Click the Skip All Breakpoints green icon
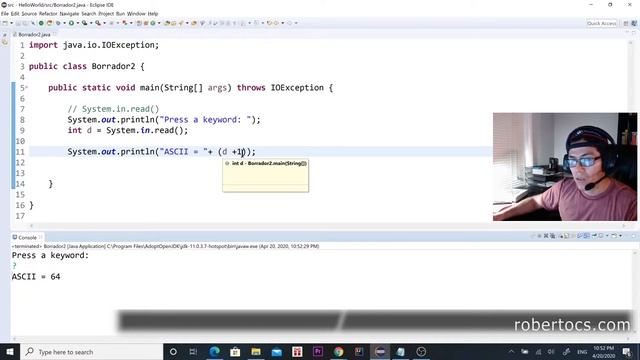 click(41, 23)
